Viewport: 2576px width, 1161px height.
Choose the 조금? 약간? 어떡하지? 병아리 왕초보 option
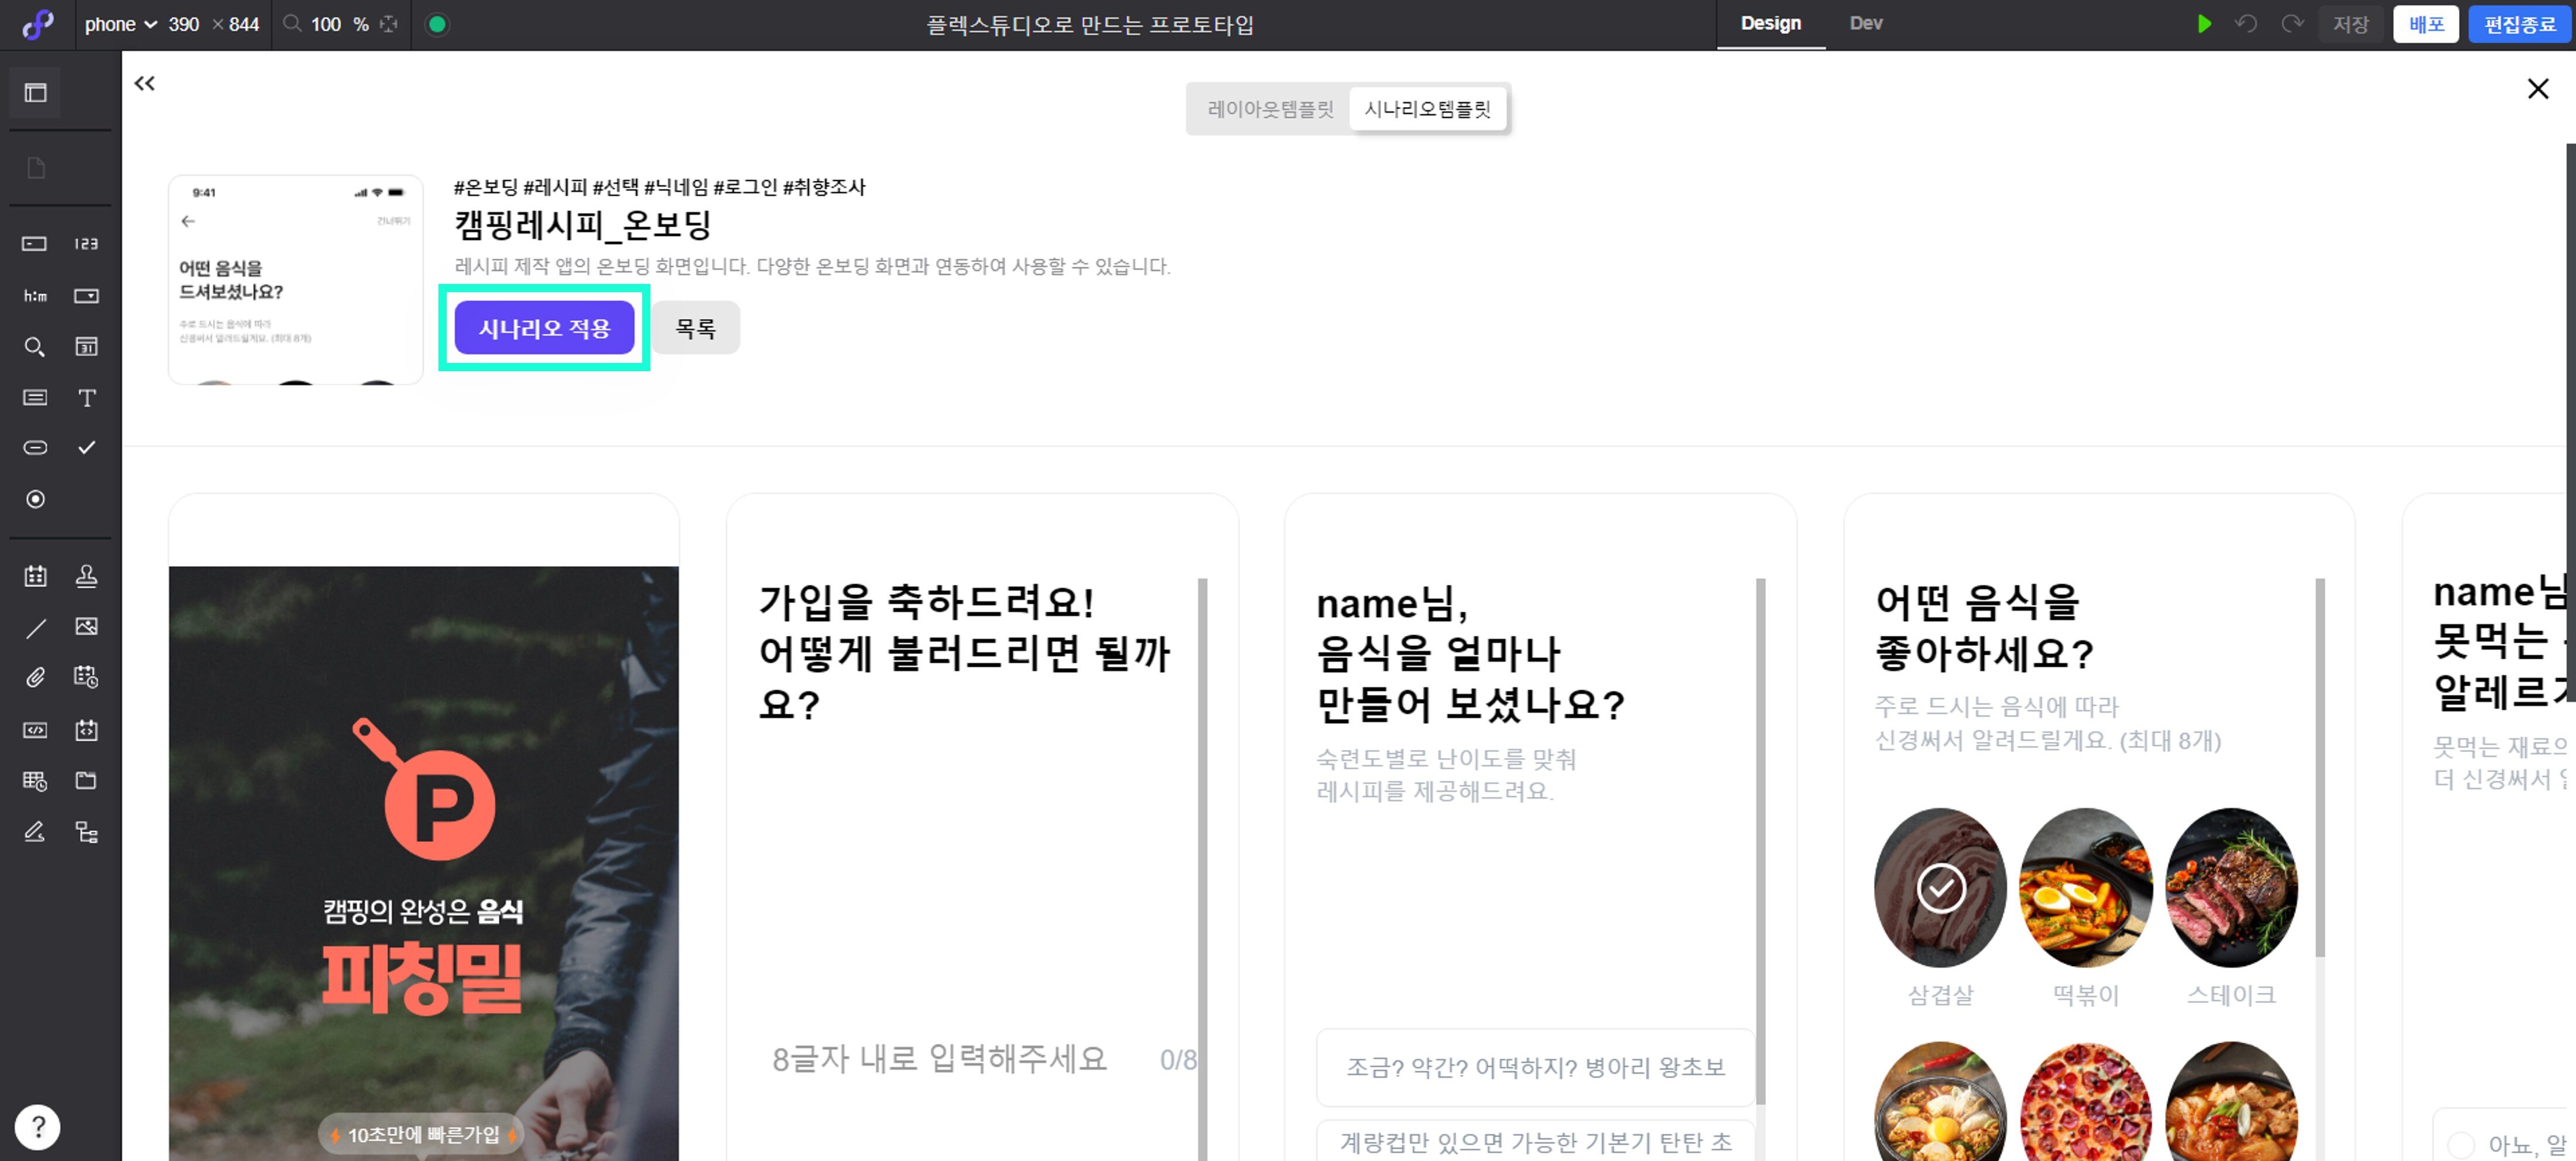[x=1535, y=1067]
